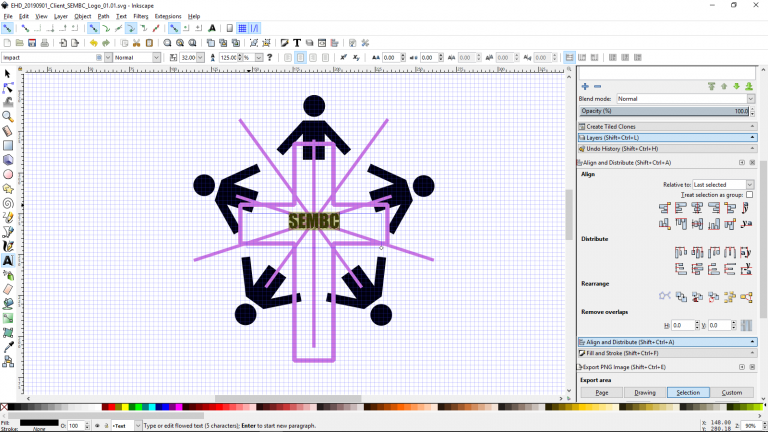Select the 3D Box tool
Viewport: 768px width, 432px height.
[x=7, y=160]
